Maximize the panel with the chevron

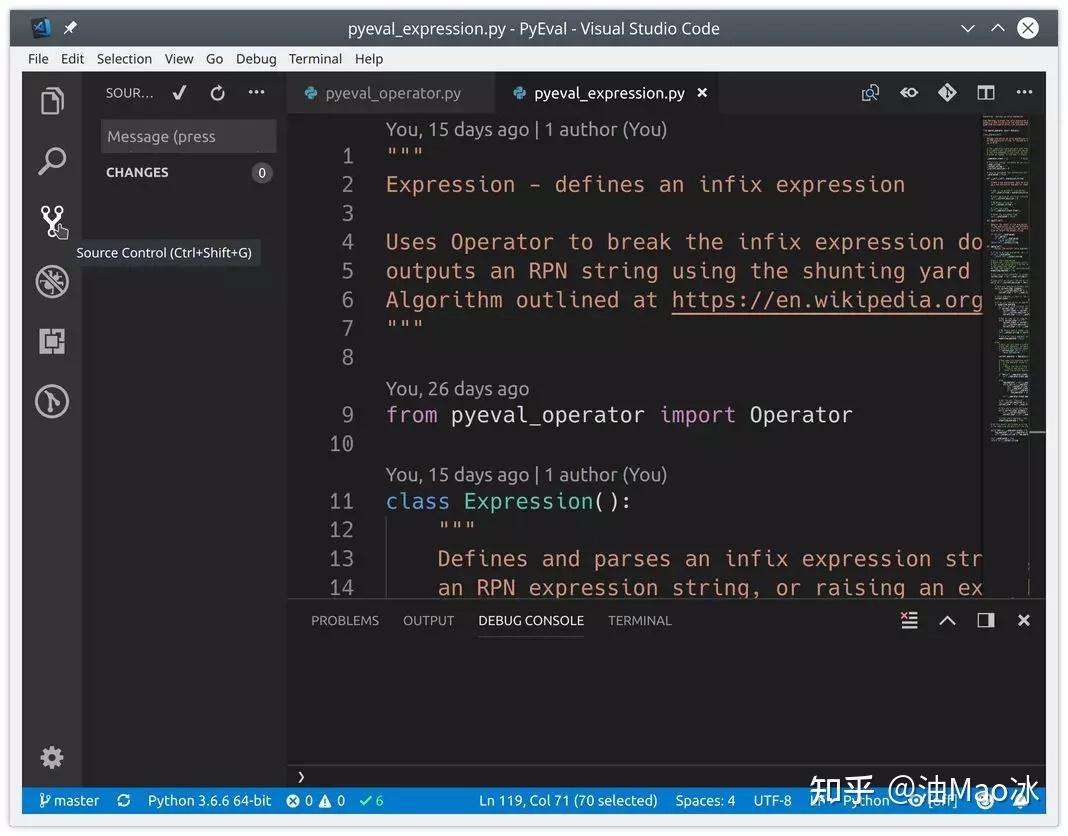[947, 620]
